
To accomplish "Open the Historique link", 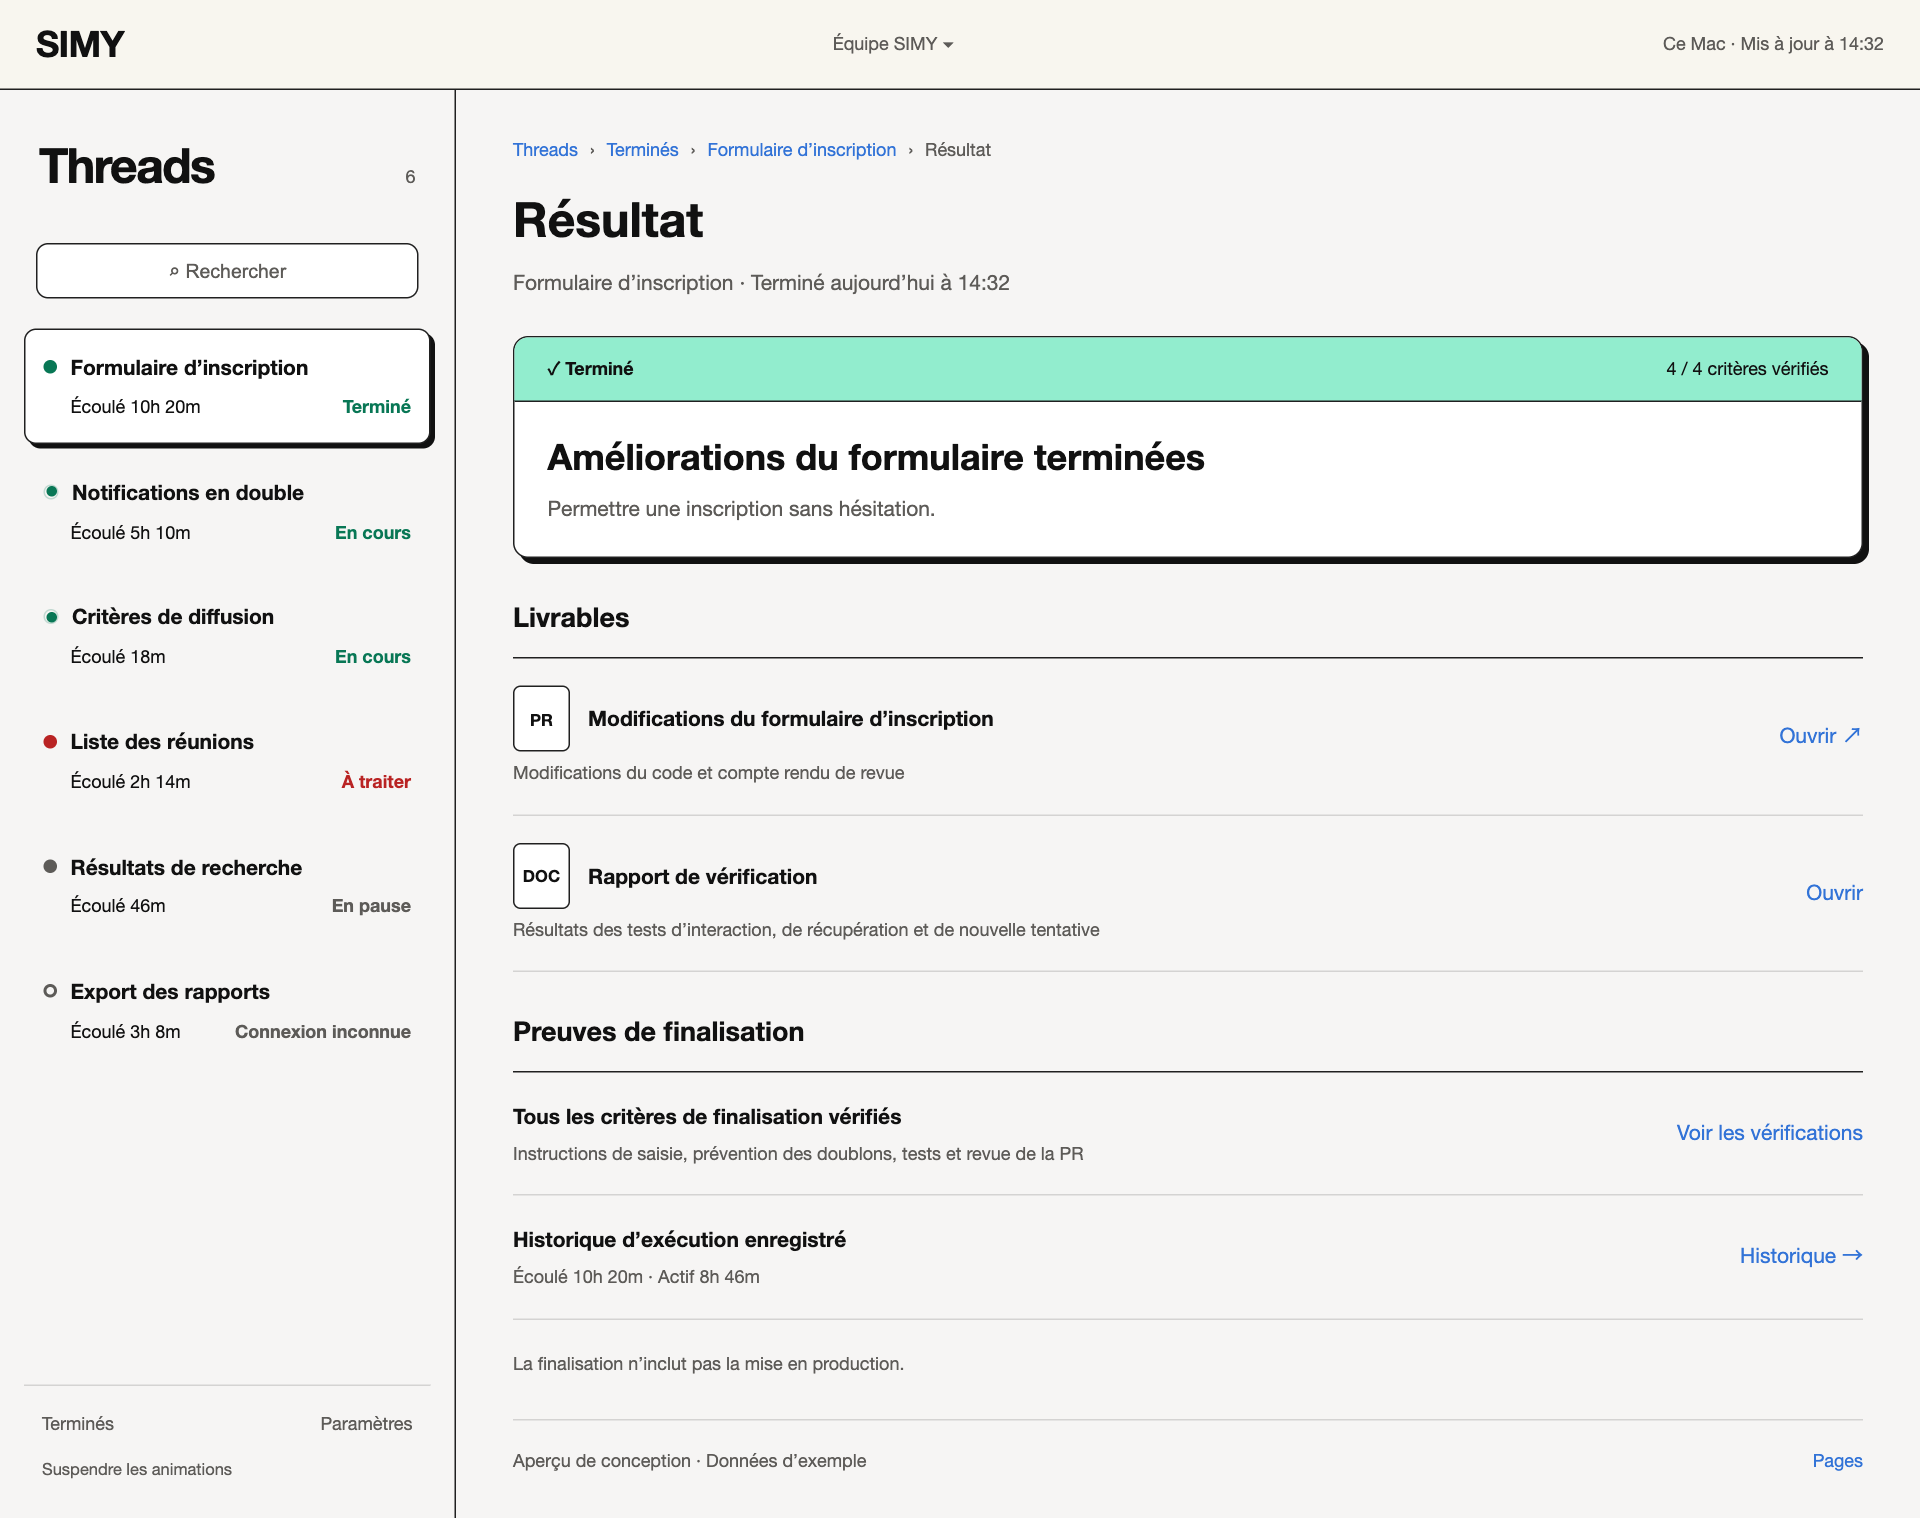I will 1801,1256.
